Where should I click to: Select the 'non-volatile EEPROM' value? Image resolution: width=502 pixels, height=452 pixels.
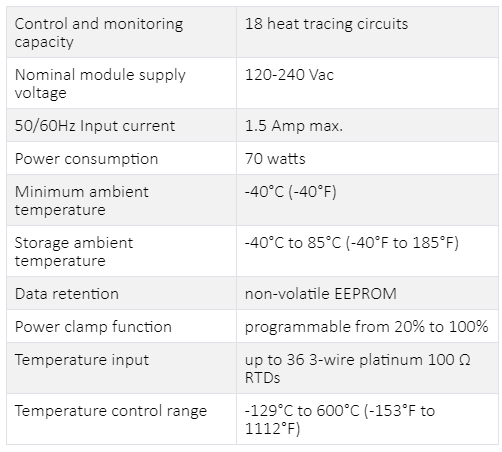point(321,294)
